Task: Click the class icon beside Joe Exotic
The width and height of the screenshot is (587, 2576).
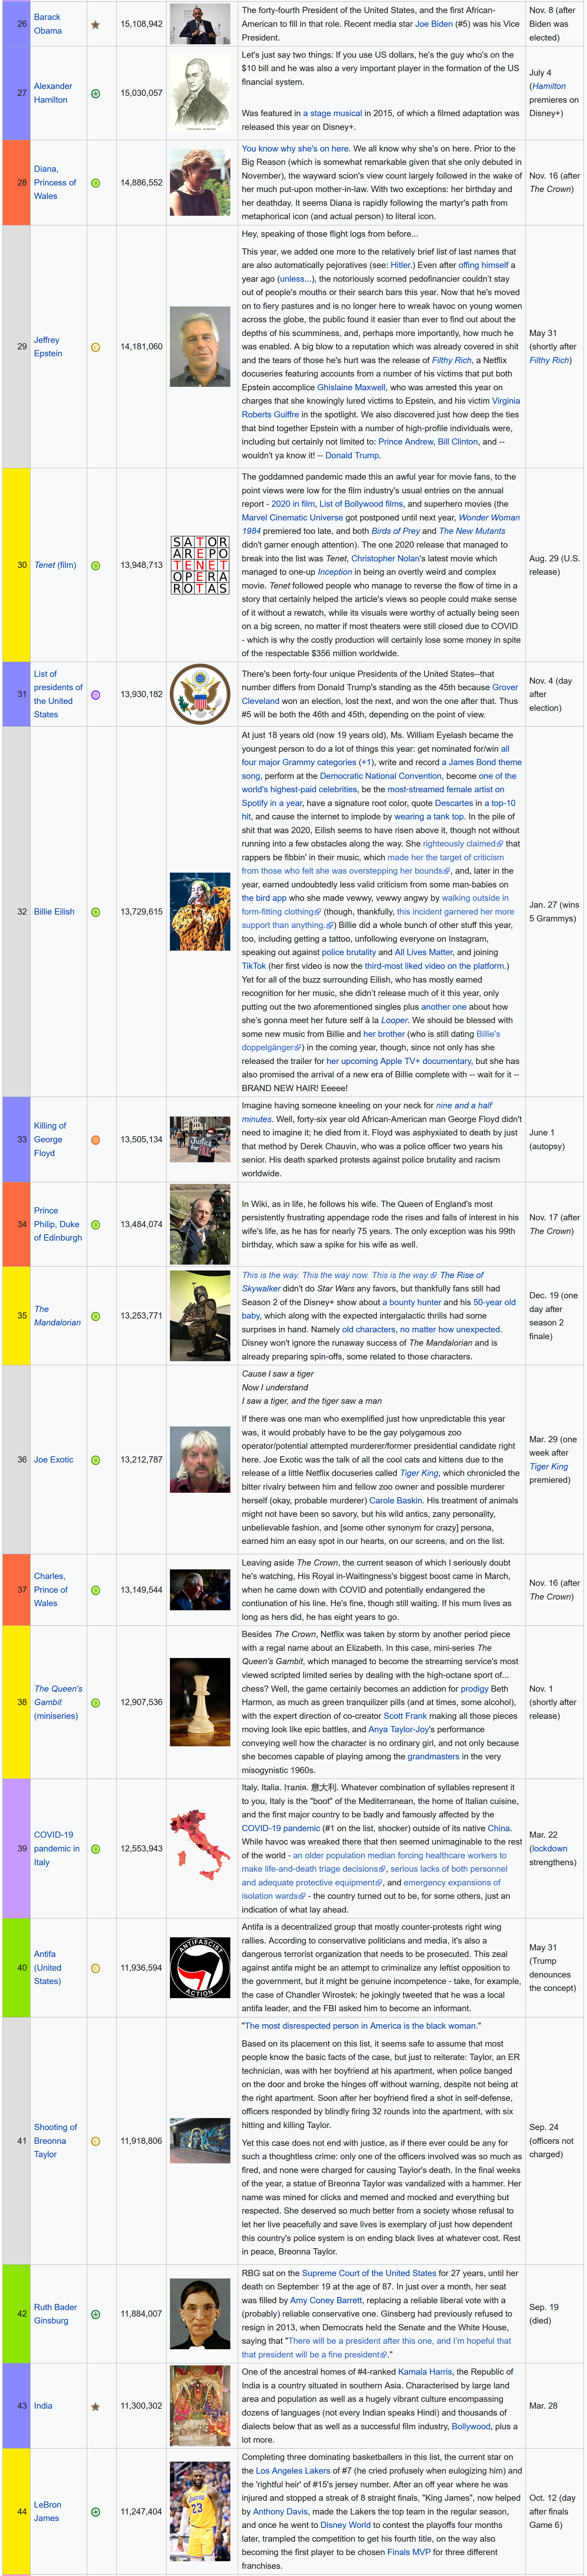Action: (96, 1460)
